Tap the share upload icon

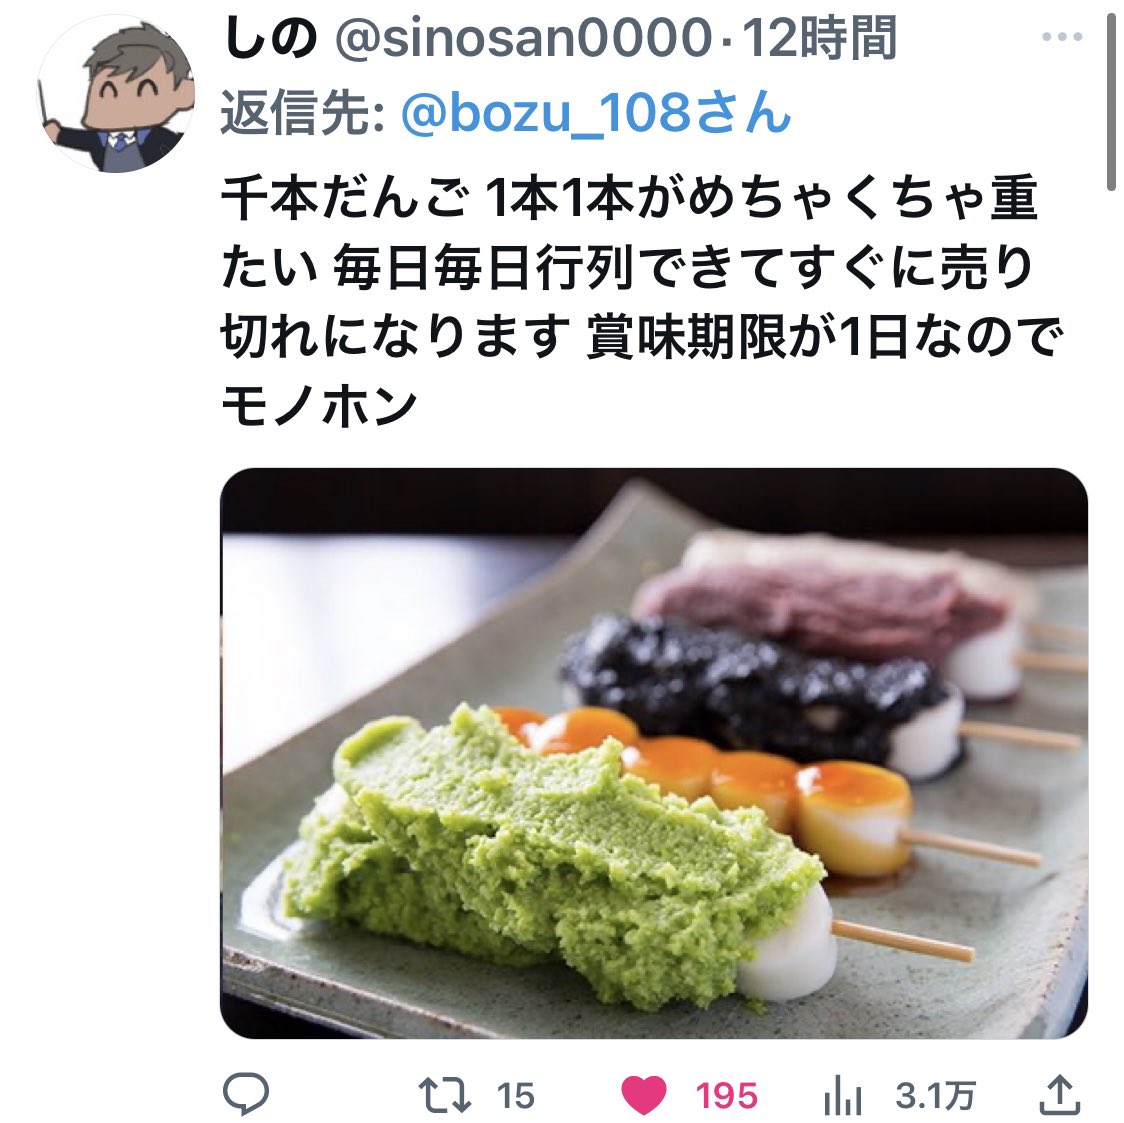pos(1059,1094)
